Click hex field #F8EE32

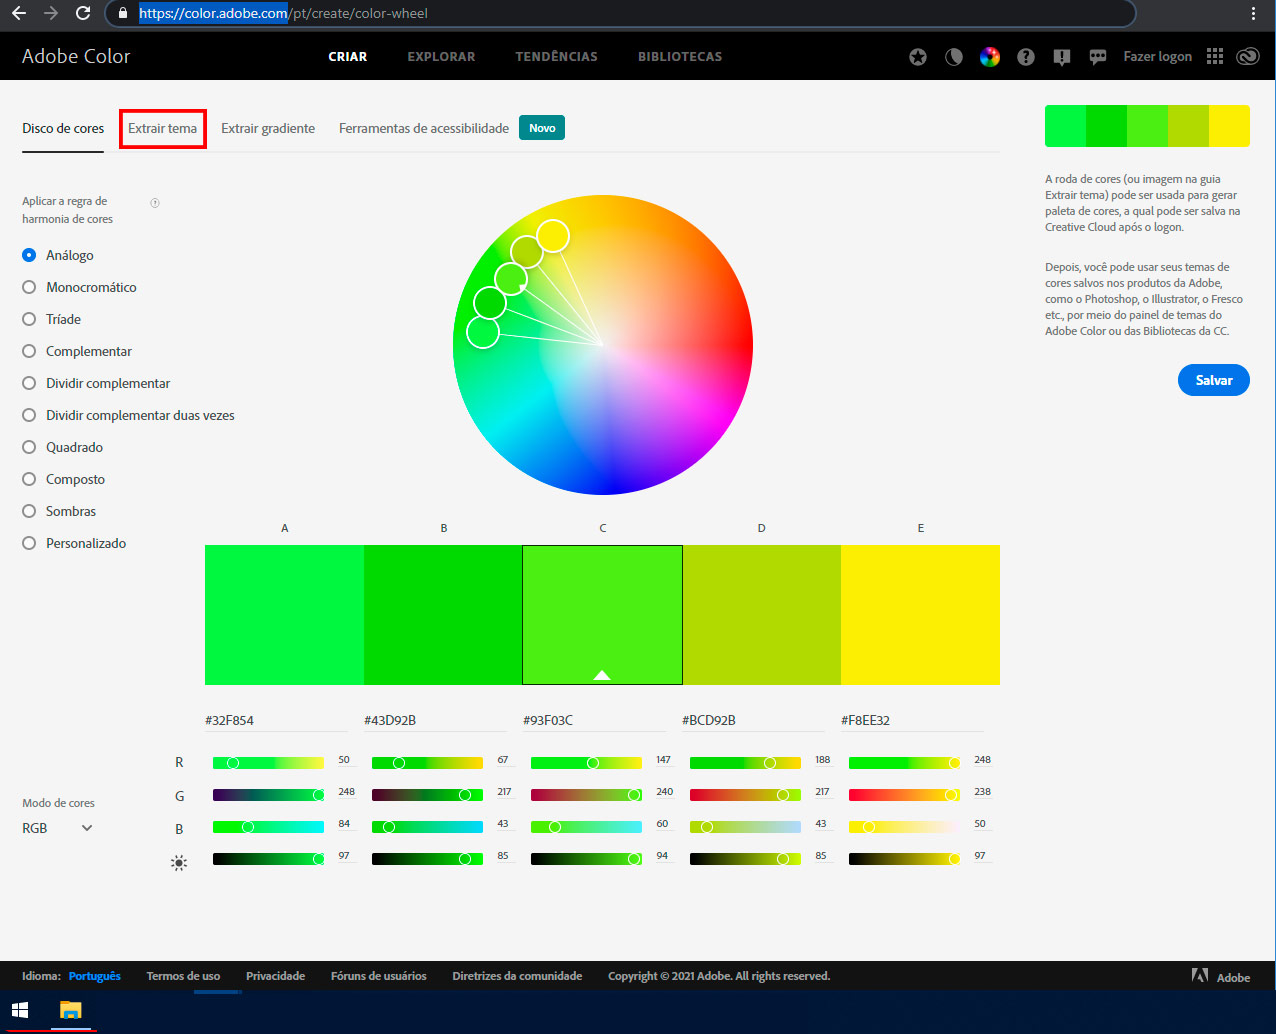[x=912, y=720]
